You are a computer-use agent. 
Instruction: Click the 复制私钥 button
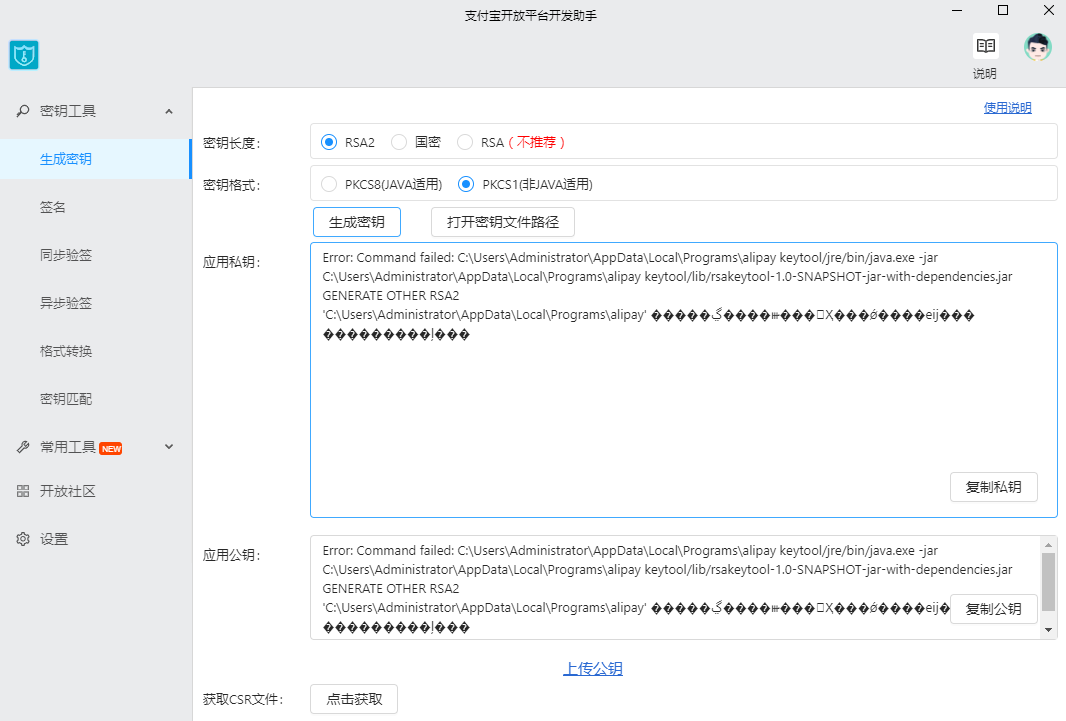coord(993,487)
